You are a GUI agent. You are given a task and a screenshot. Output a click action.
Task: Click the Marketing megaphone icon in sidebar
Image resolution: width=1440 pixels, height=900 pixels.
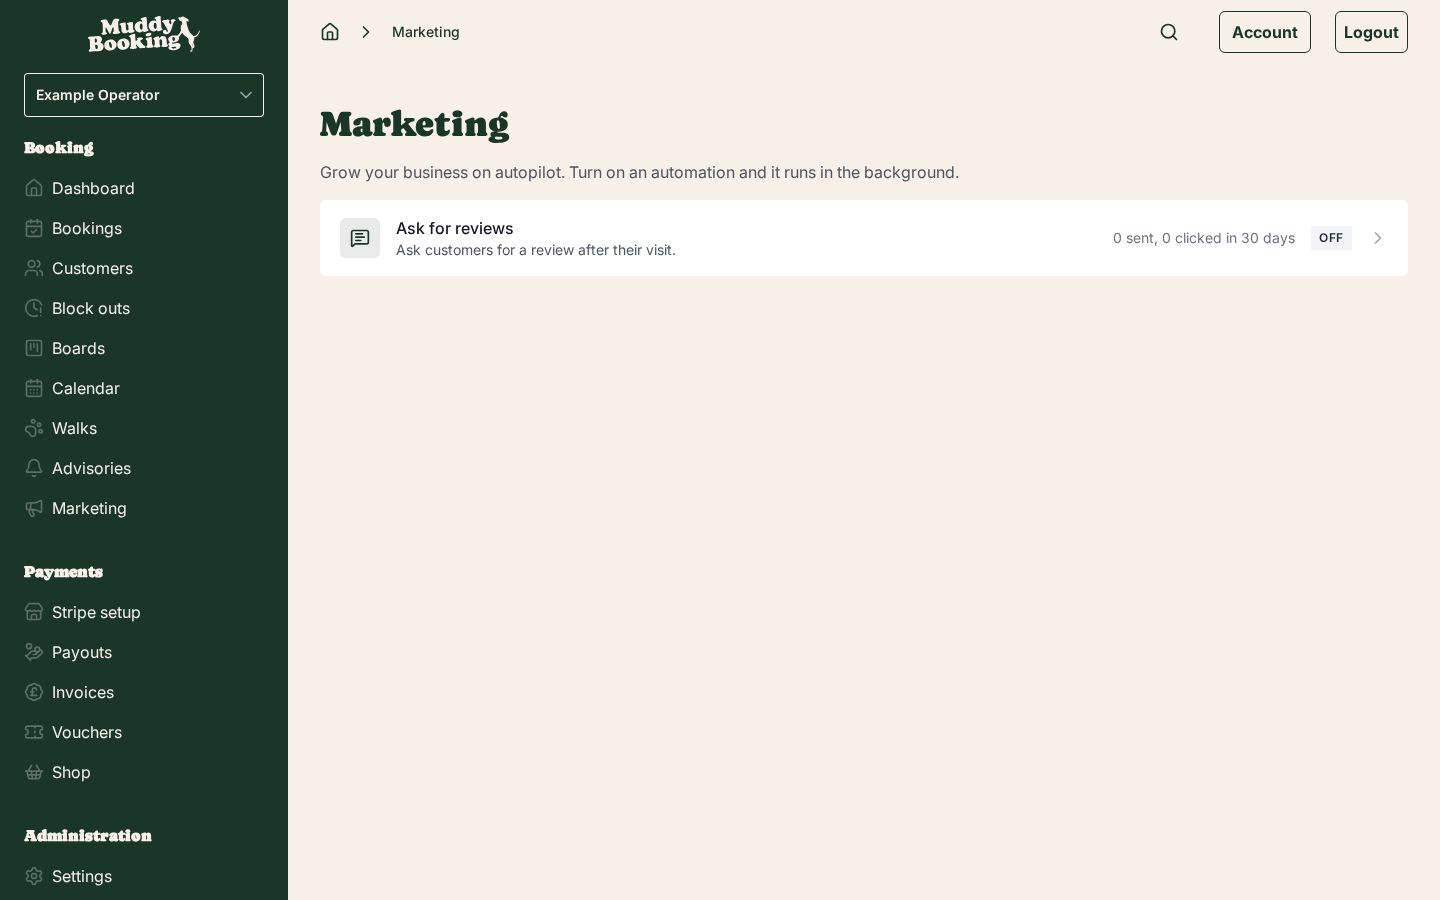point(34,508)
